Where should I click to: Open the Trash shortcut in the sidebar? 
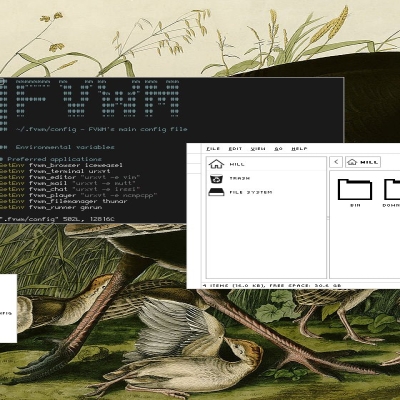click(x=266, y=178)
